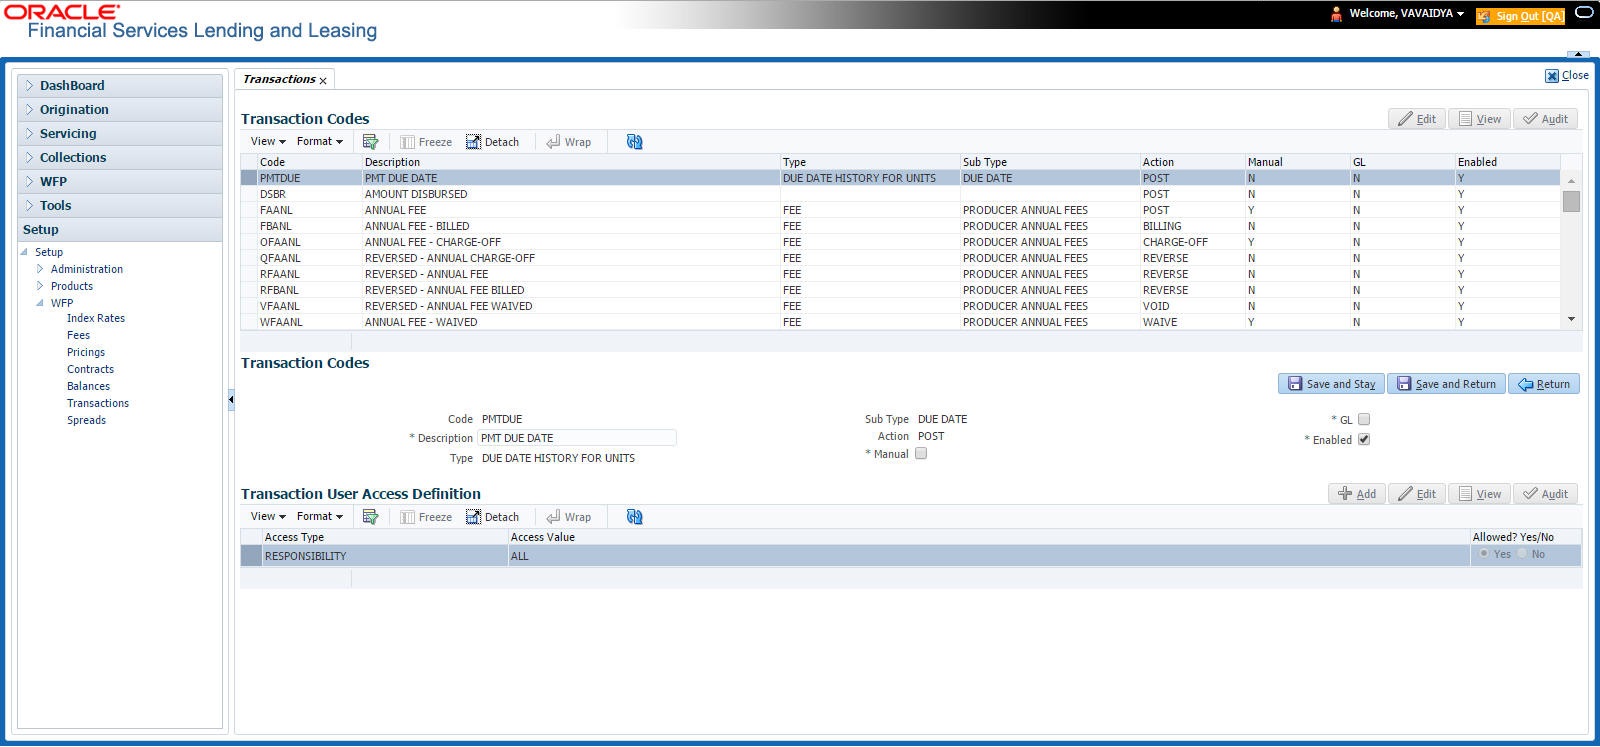1600x747 pixels.
Task: Click Edit button in User Access Definition
Action: (x=1417, y=494)
